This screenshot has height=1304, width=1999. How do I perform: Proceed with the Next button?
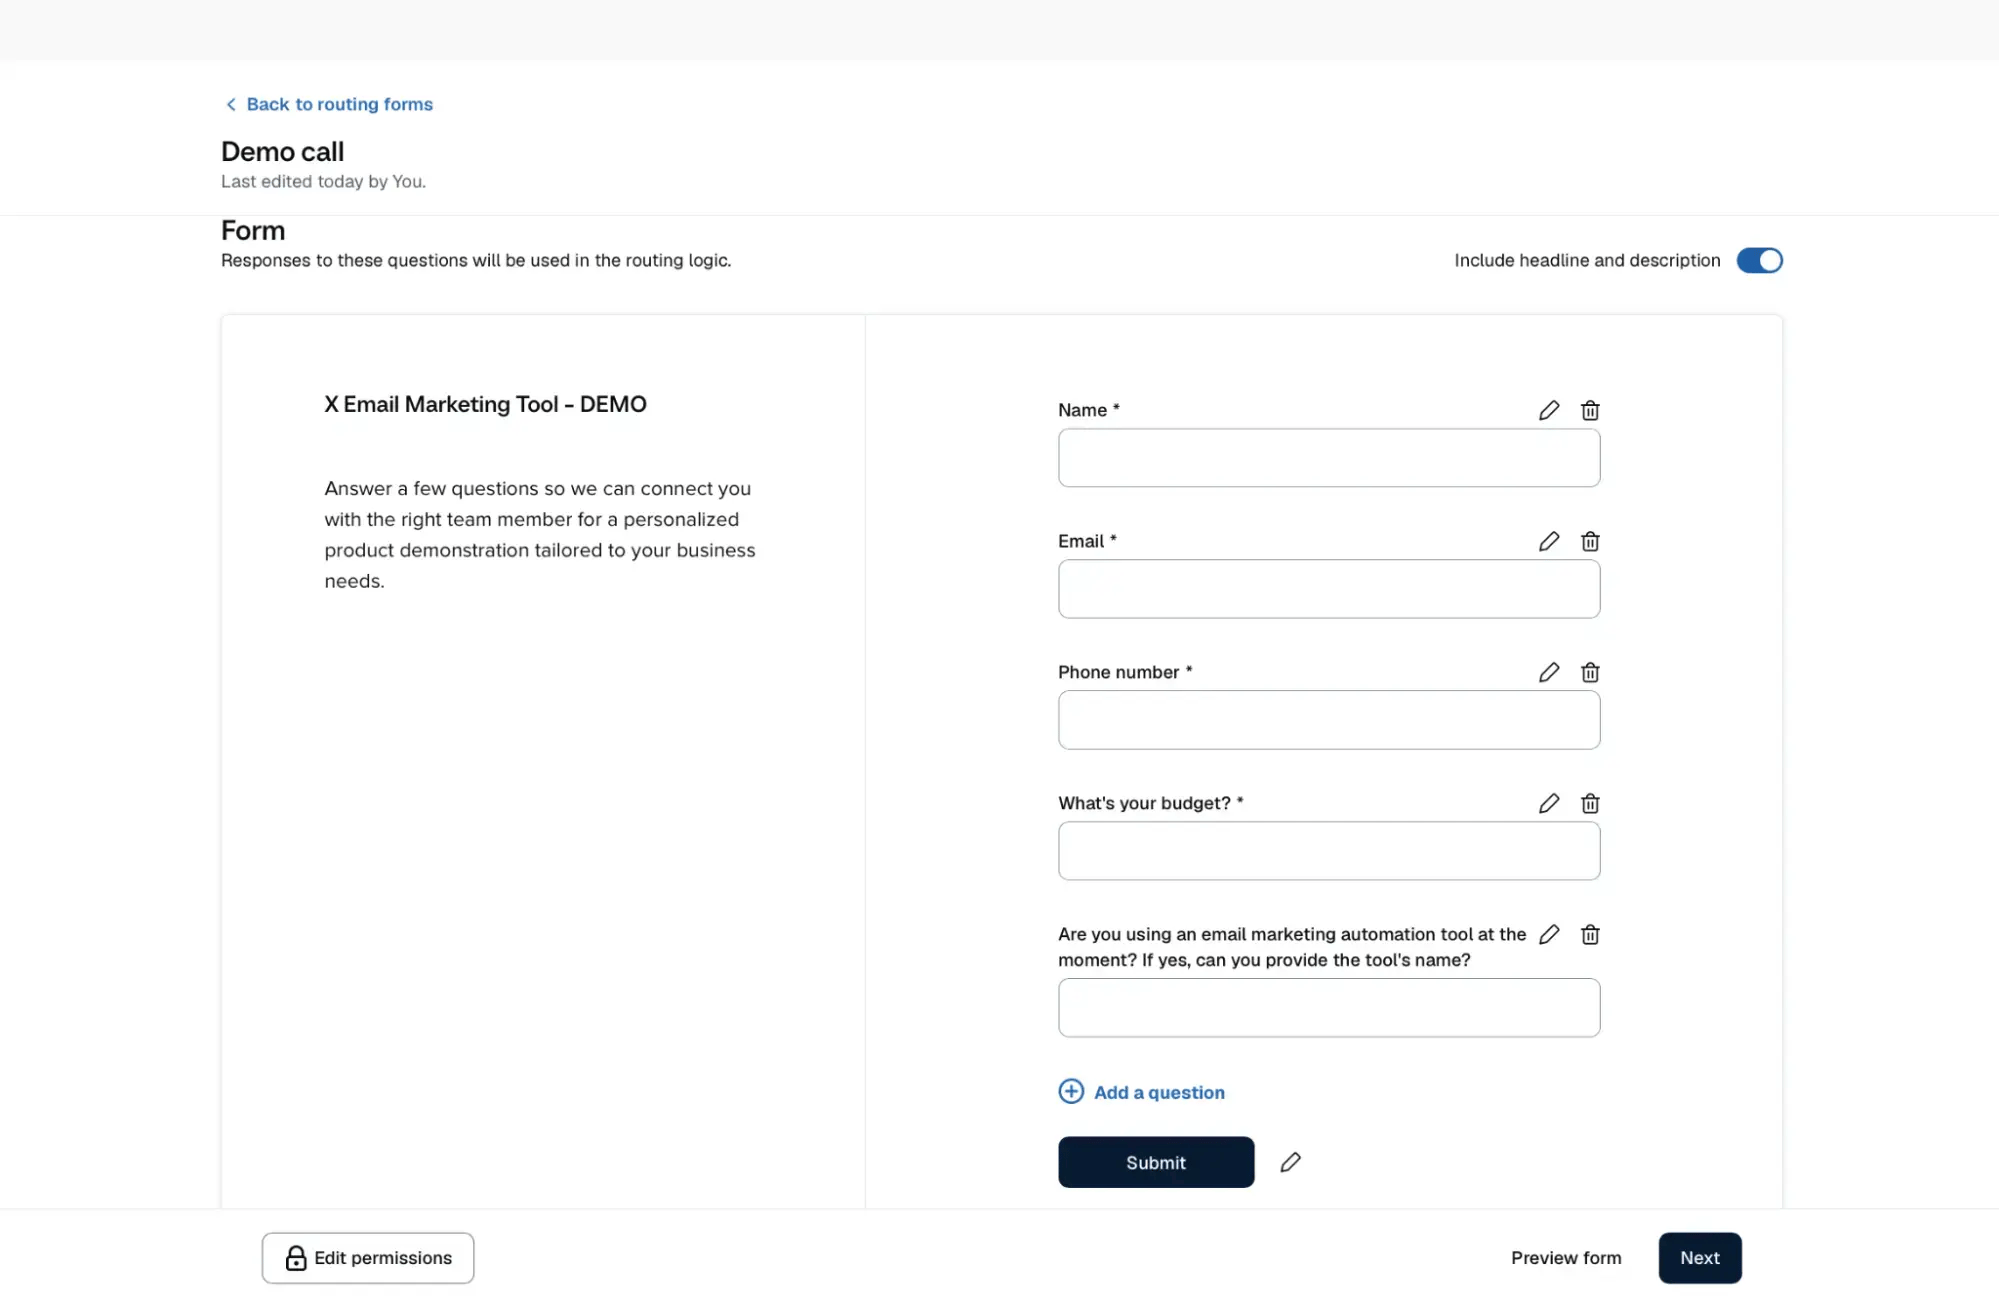1700,1258
